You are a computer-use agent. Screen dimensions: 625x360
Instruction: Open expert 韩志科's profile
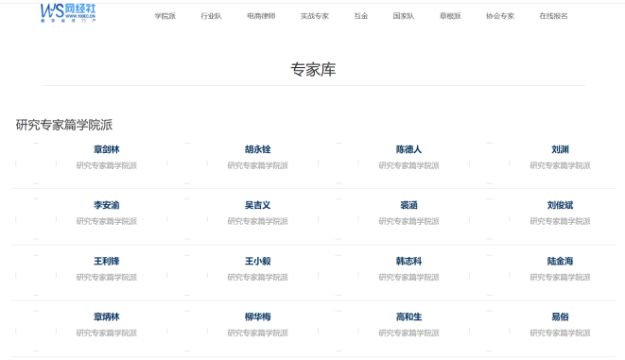[x=409, y=261]
